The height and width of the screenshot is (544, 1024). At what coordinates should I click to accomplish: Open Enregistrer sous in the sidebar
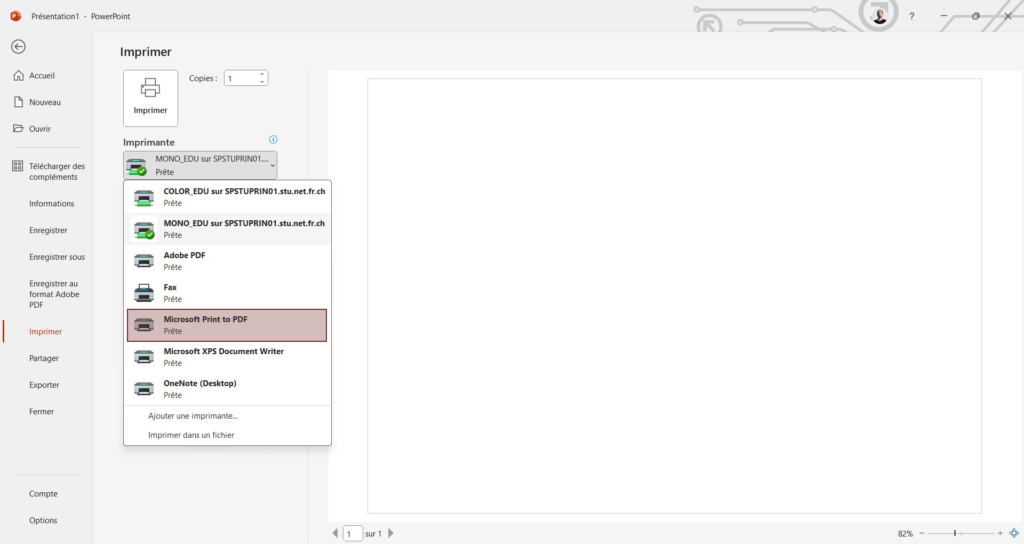[57, 257]
